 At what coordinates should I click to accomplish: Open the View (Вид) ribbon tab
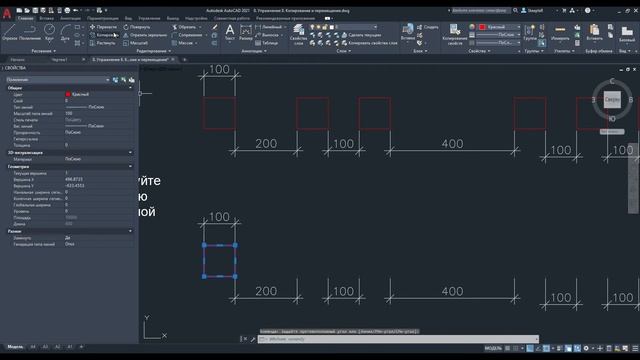pyautogui.click(x=129, y=18)
